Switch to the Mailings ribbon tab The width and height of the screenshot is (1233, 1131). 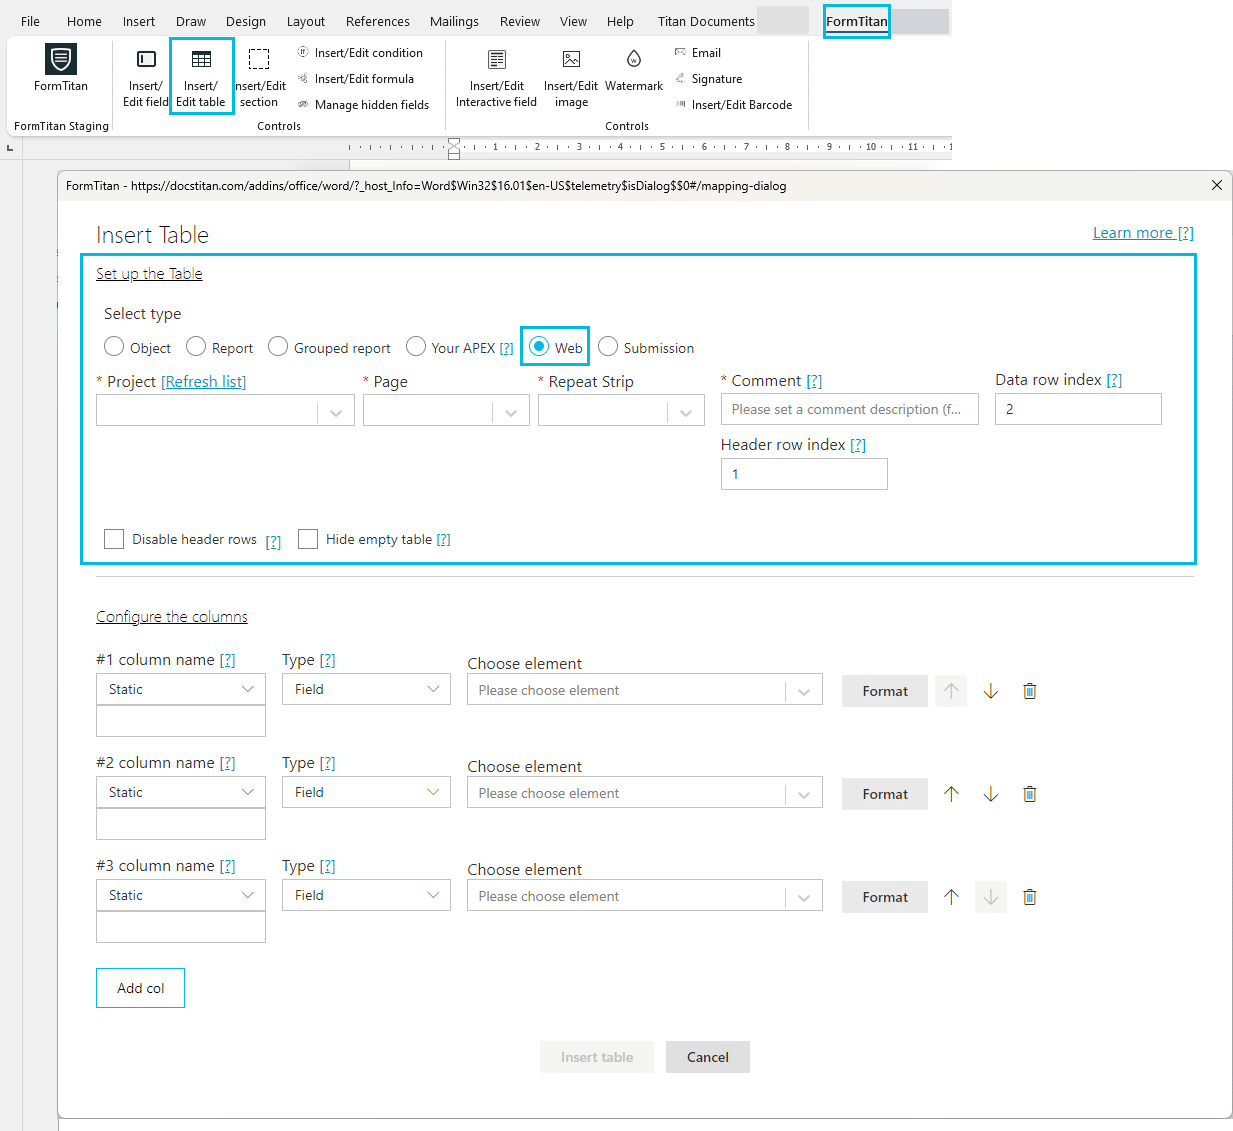[x=453, y=20]
